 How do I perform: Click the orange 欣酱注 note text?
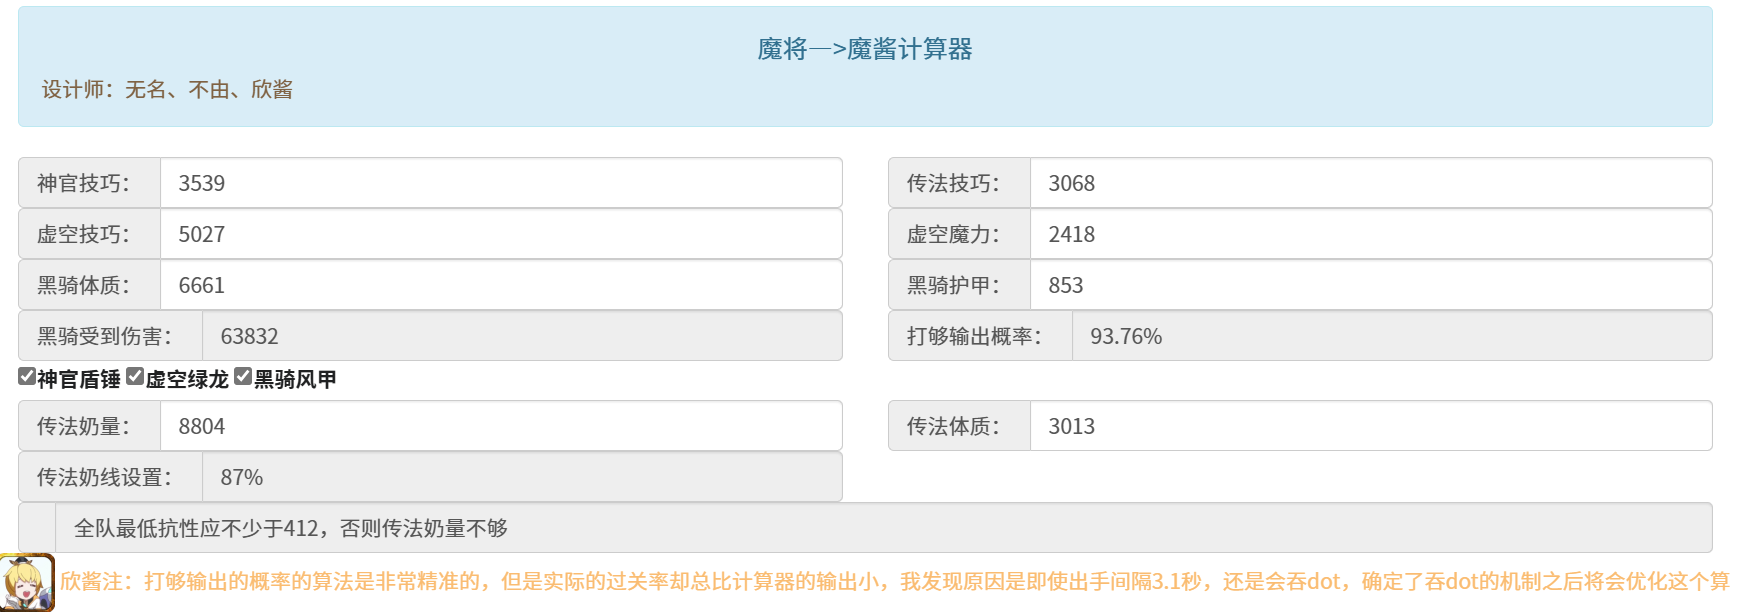(894, 582)
